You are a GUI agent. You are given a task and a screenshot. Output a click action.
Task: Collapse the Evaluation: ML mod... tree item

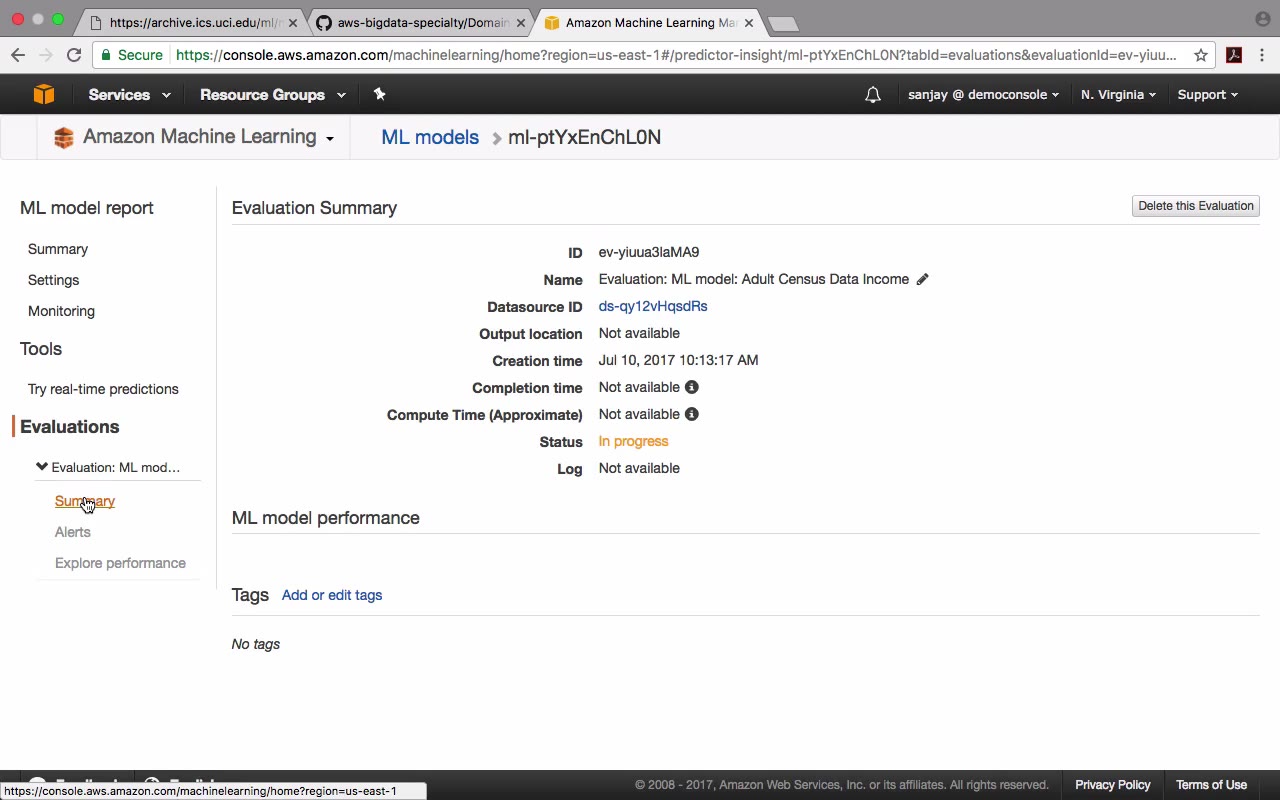tap(42, 467)
